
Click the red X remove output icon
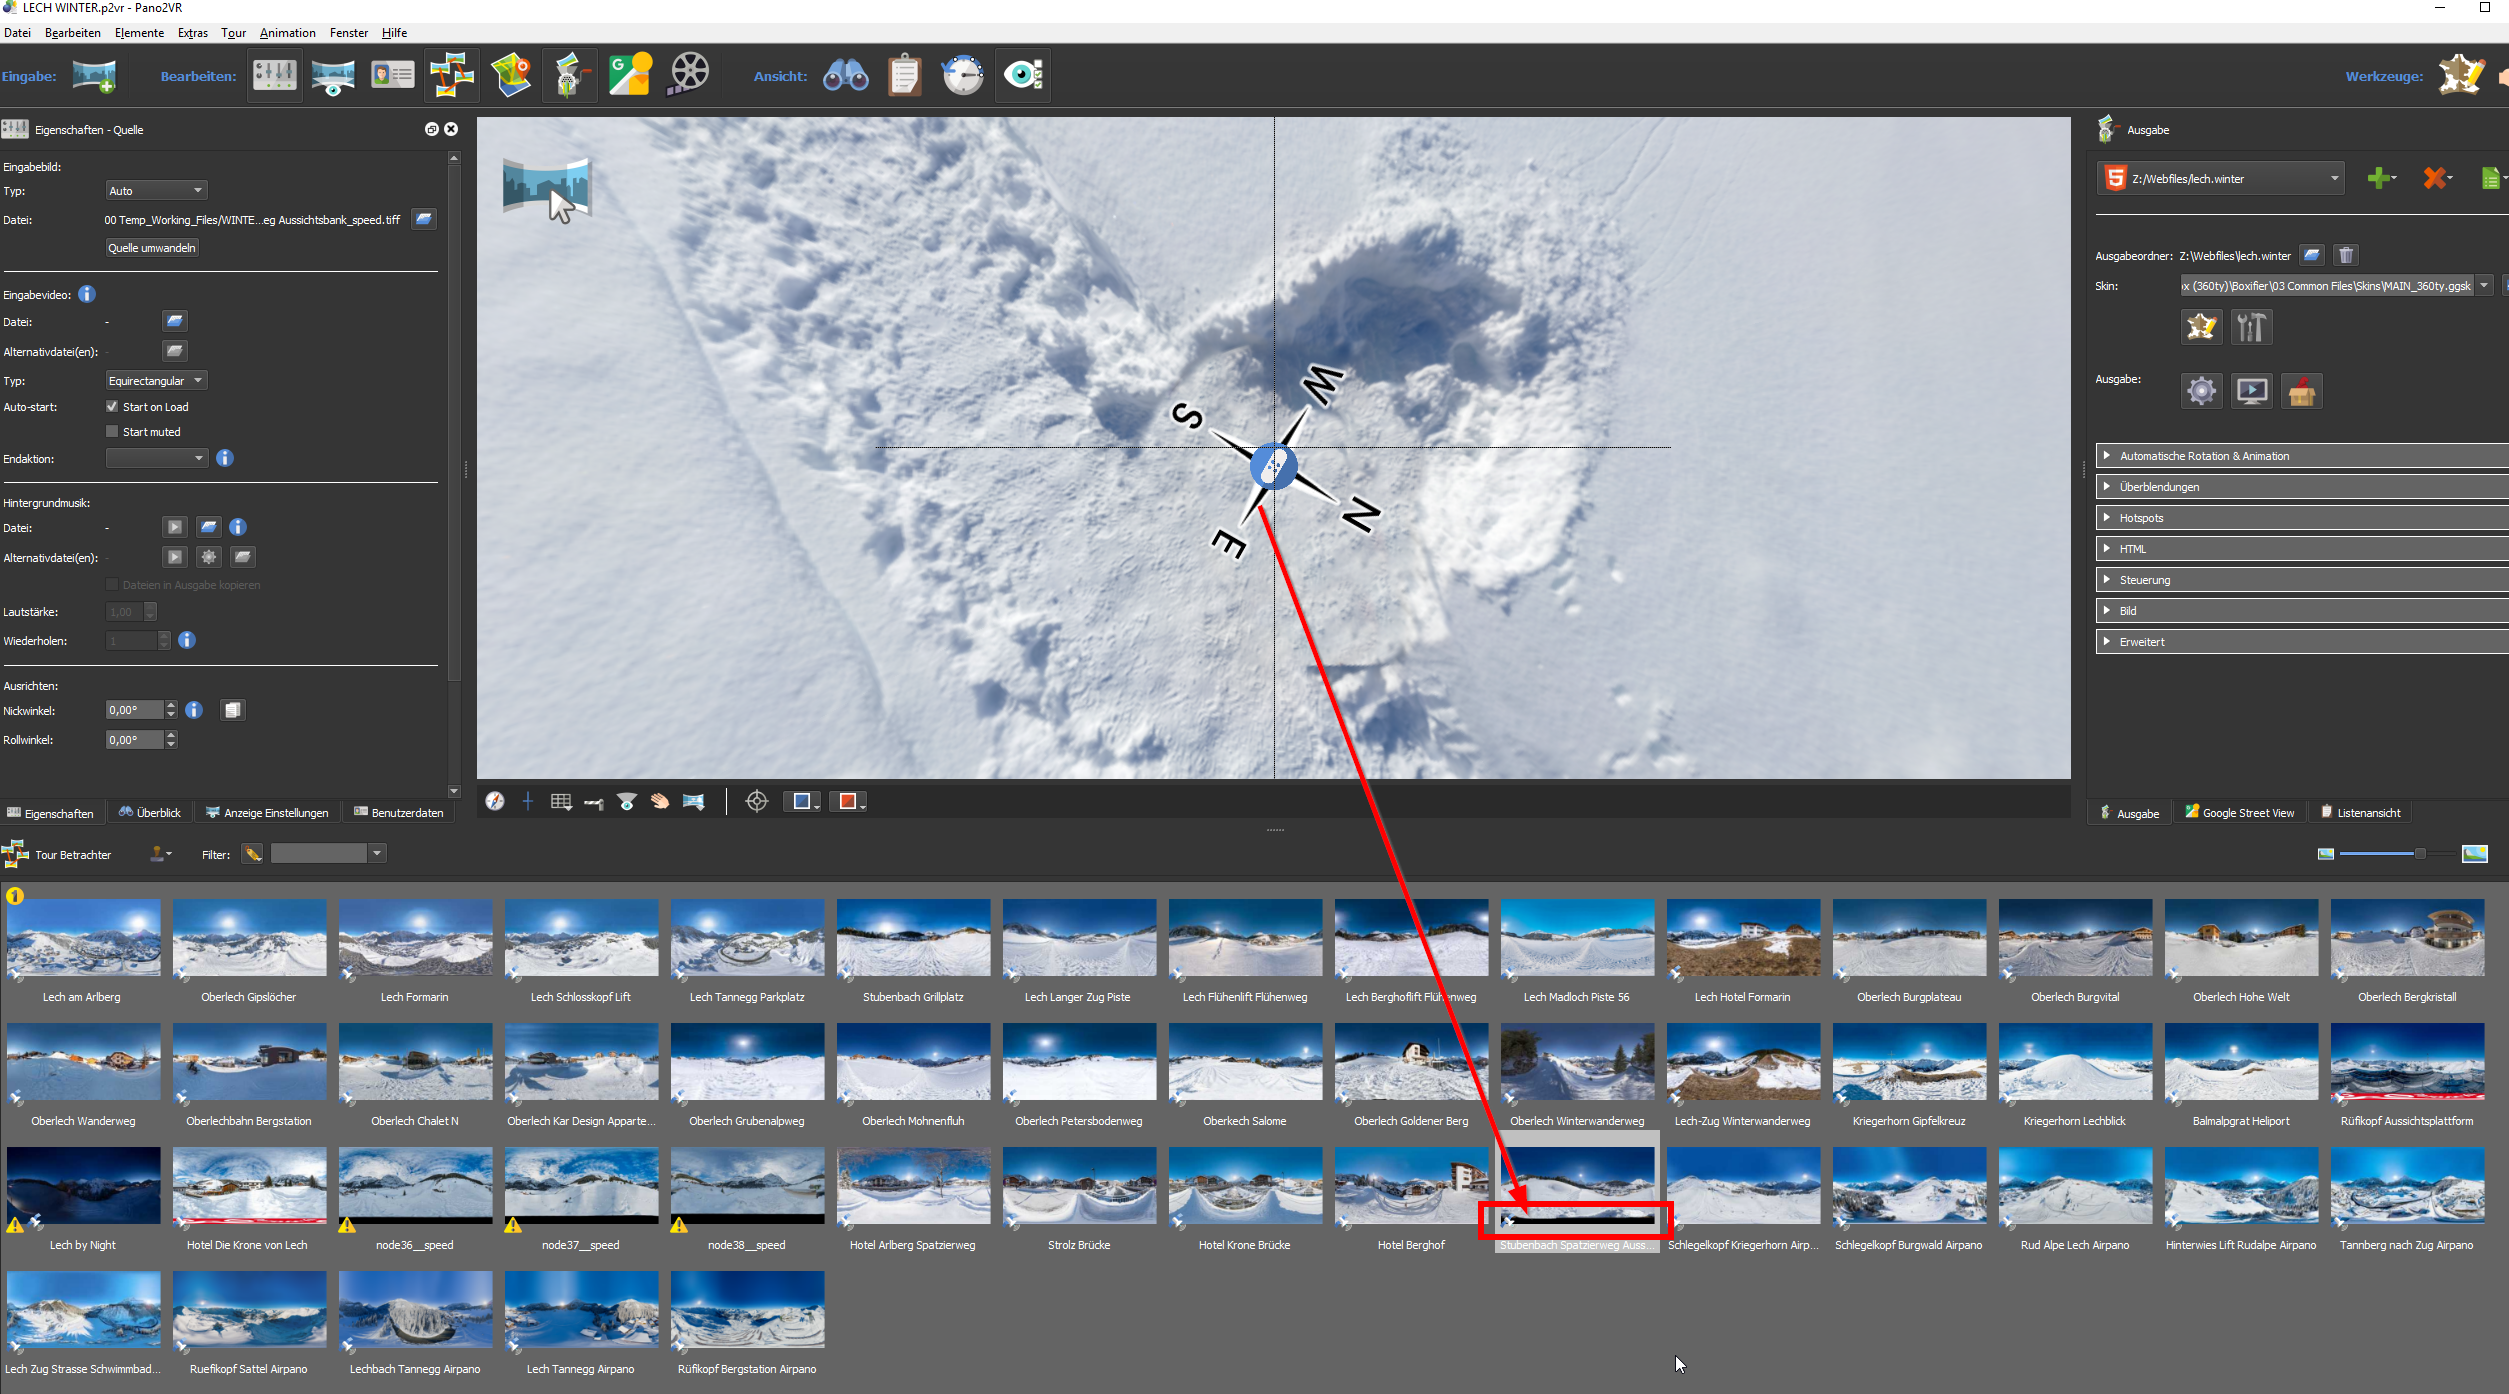click(2436, 178)
